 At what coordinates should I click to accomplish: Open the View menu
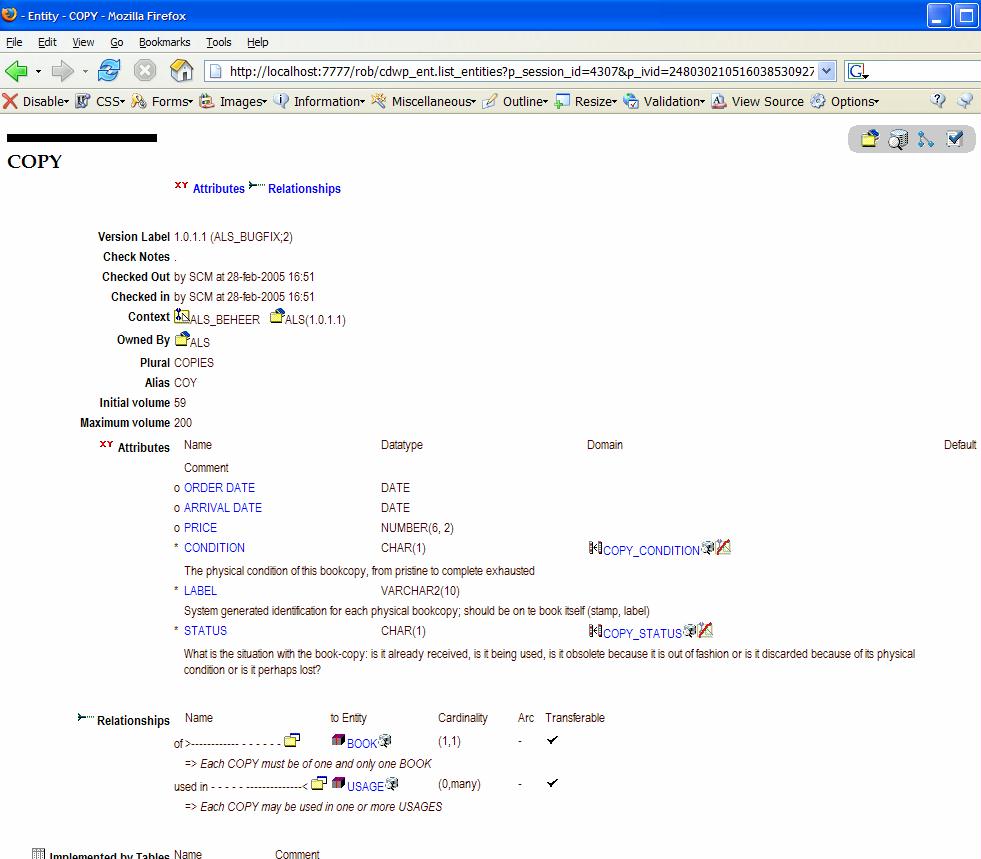[x=83, y=42]
